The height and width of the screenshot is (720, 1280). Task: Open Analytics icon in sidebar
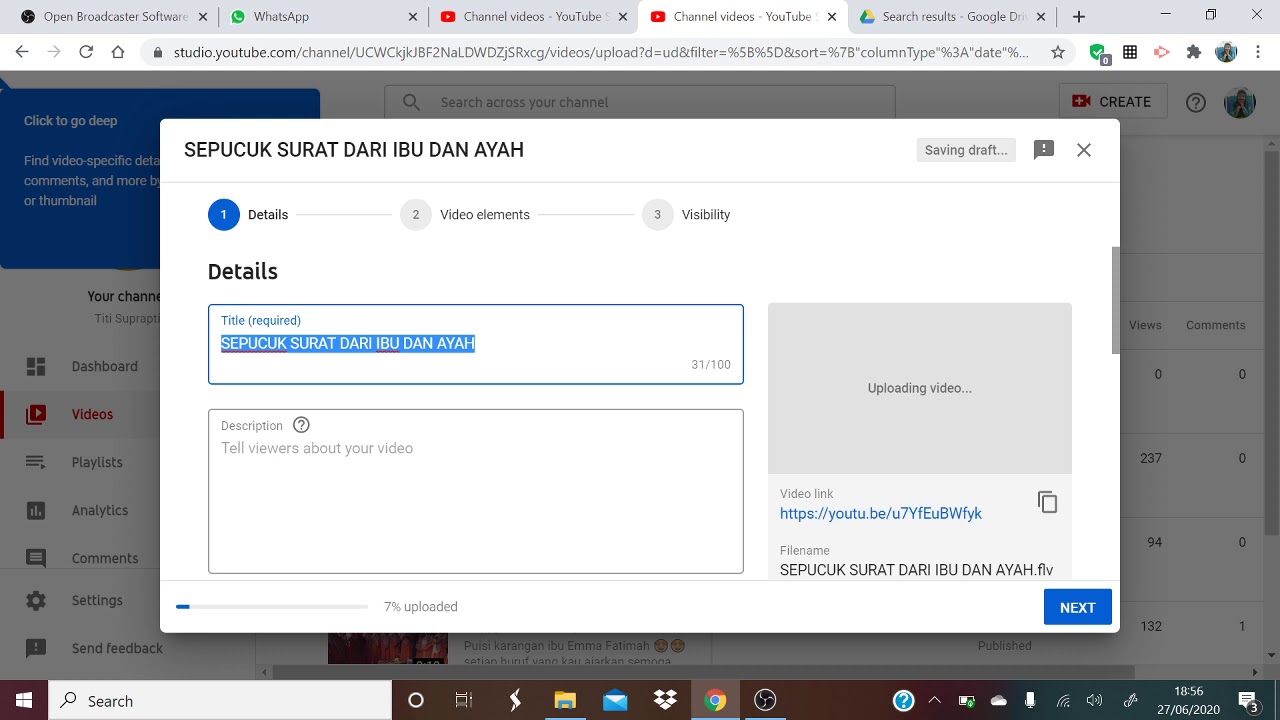(x=36, y=510)
